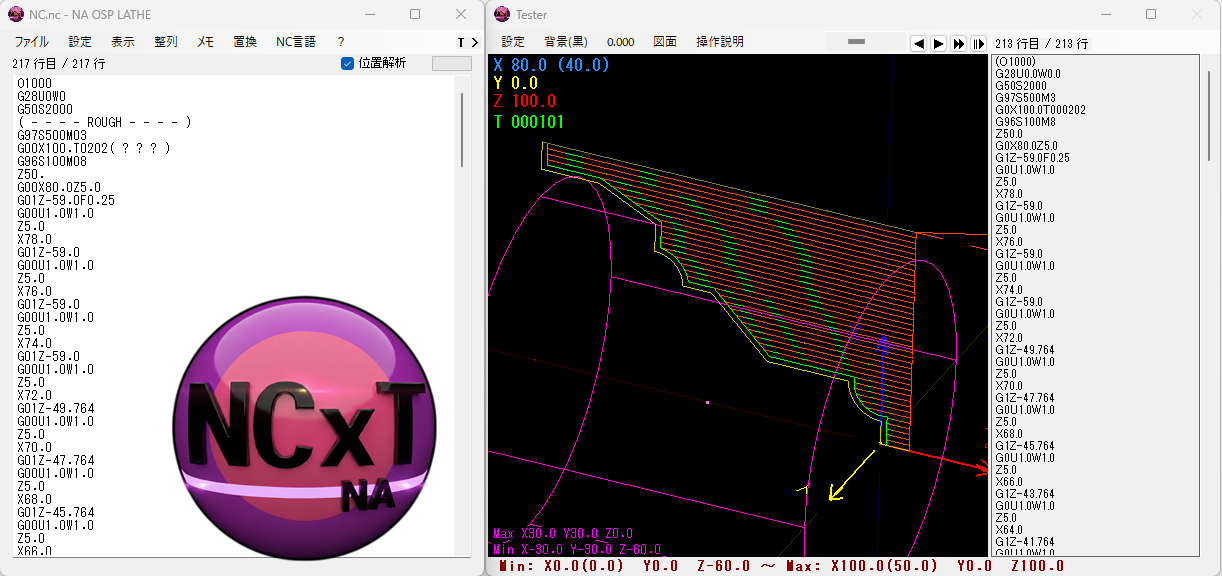Open the ファイル menu
The image size is (1222, 576).
point(31,42)
